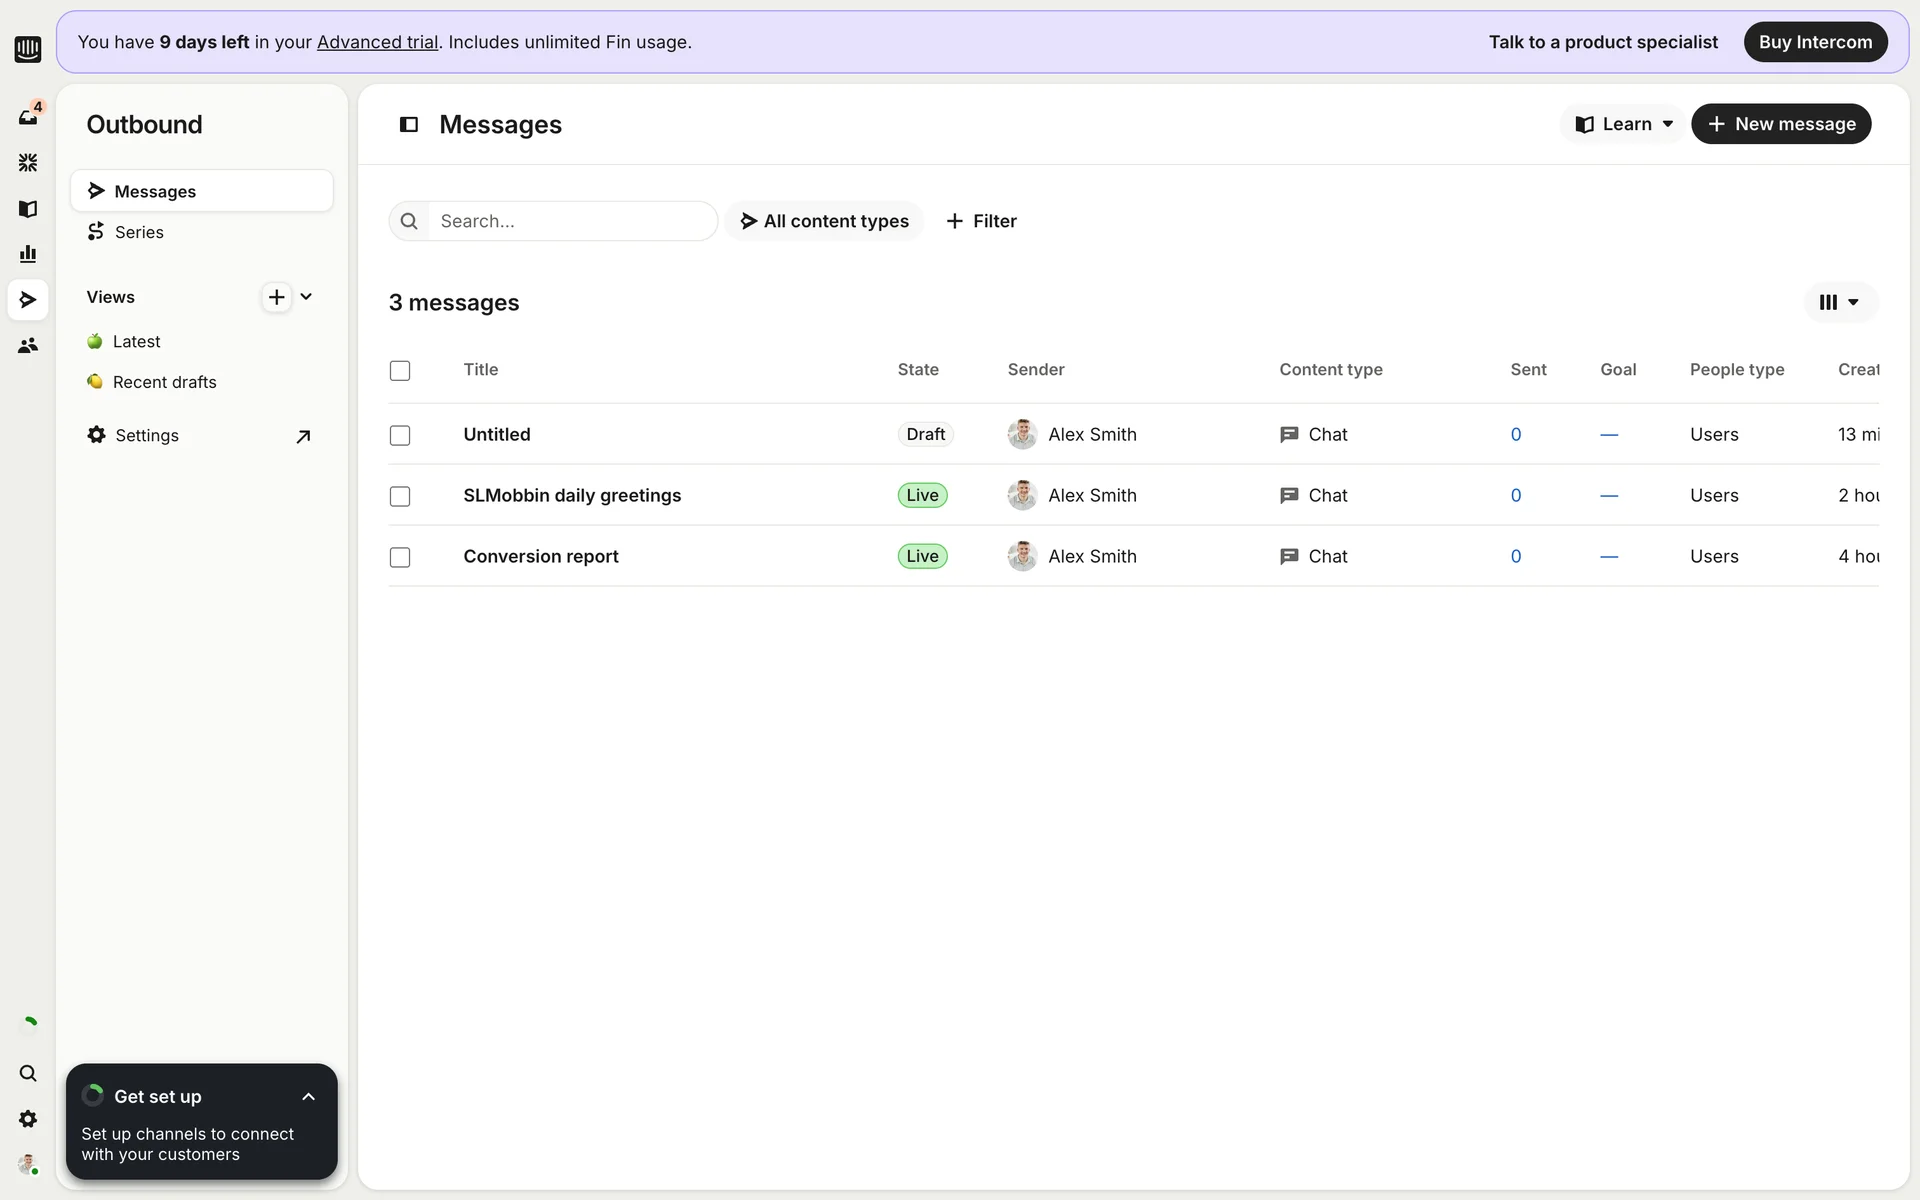Click the message Search field
Viewport: 1920px width, 1200px height.
[x=570, y=221]
